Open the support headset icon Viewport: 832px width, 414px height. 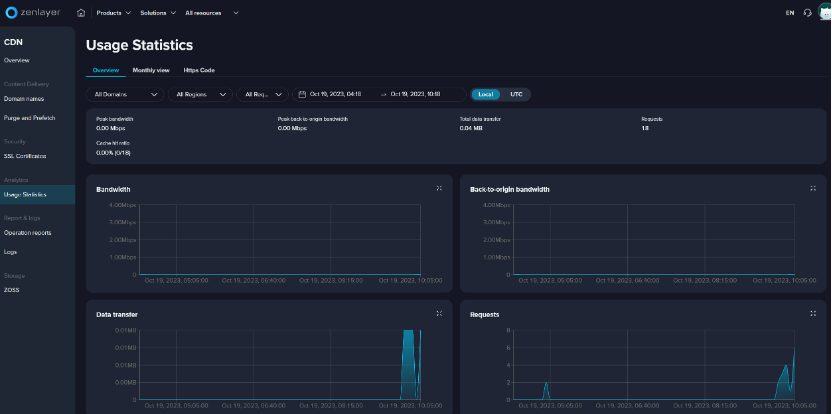[x=807, y=13]
